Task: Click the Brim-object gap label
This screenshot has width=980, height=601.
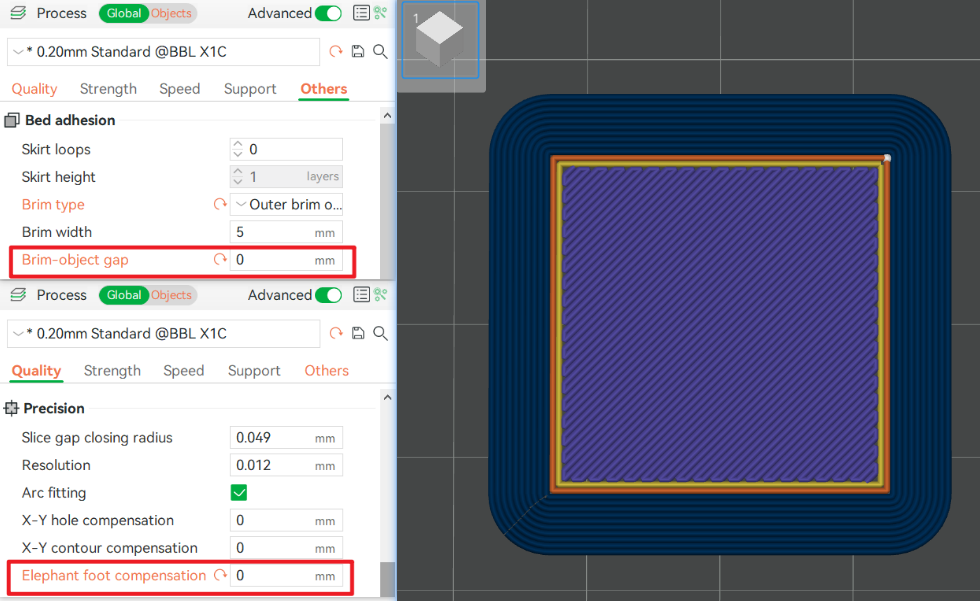Action: click(x=75, y=259)
